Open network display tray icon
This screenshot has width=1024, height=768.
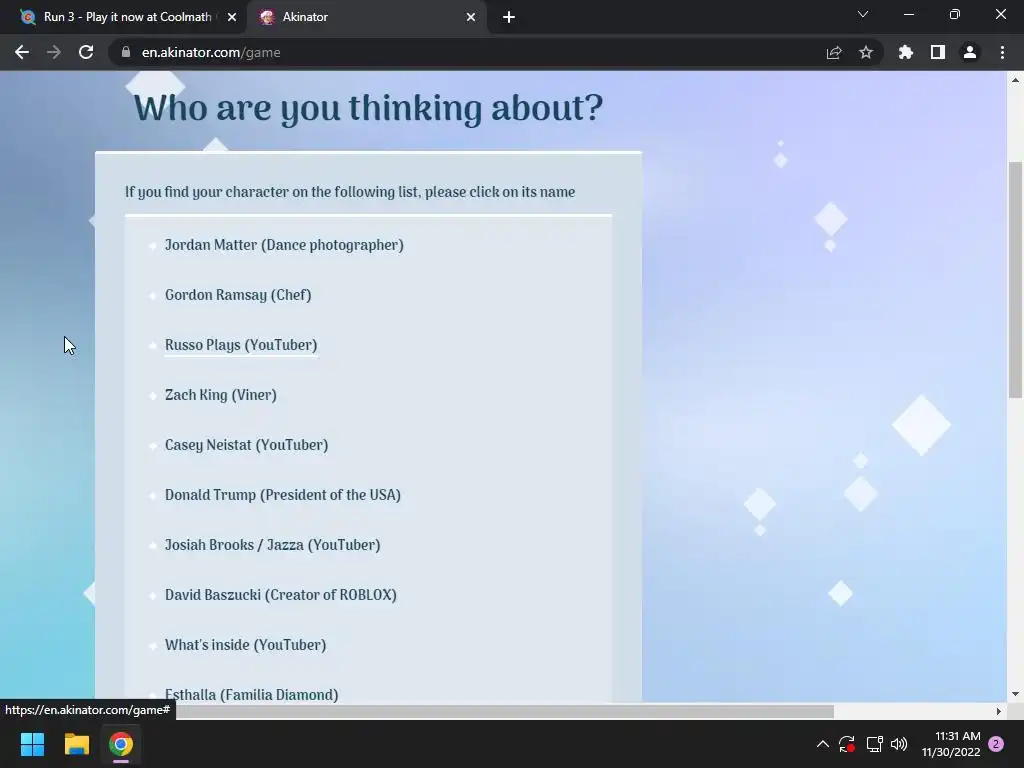[x=874, y=744]
